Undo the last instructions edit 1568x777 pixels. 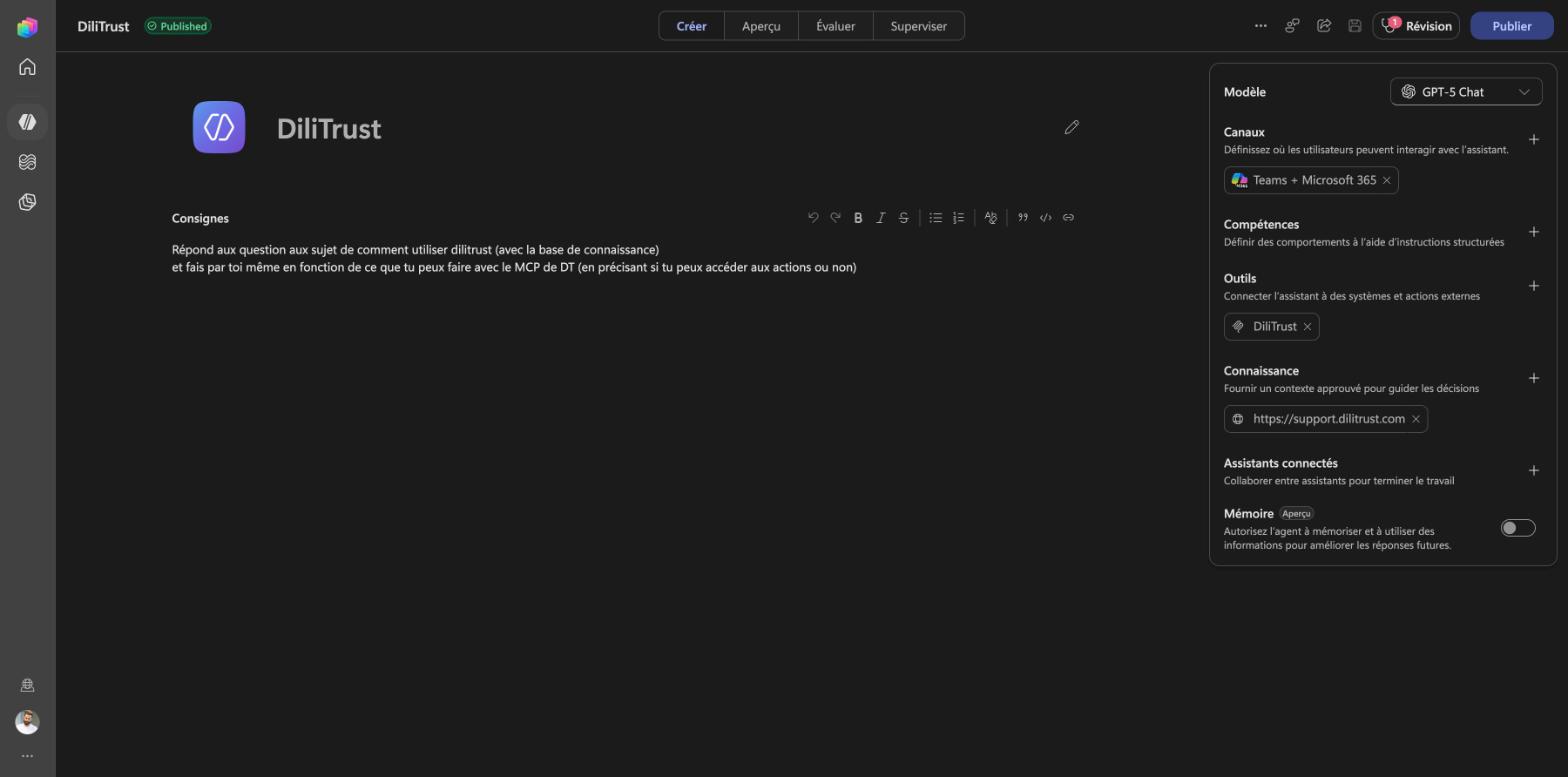tap(813, 218)
